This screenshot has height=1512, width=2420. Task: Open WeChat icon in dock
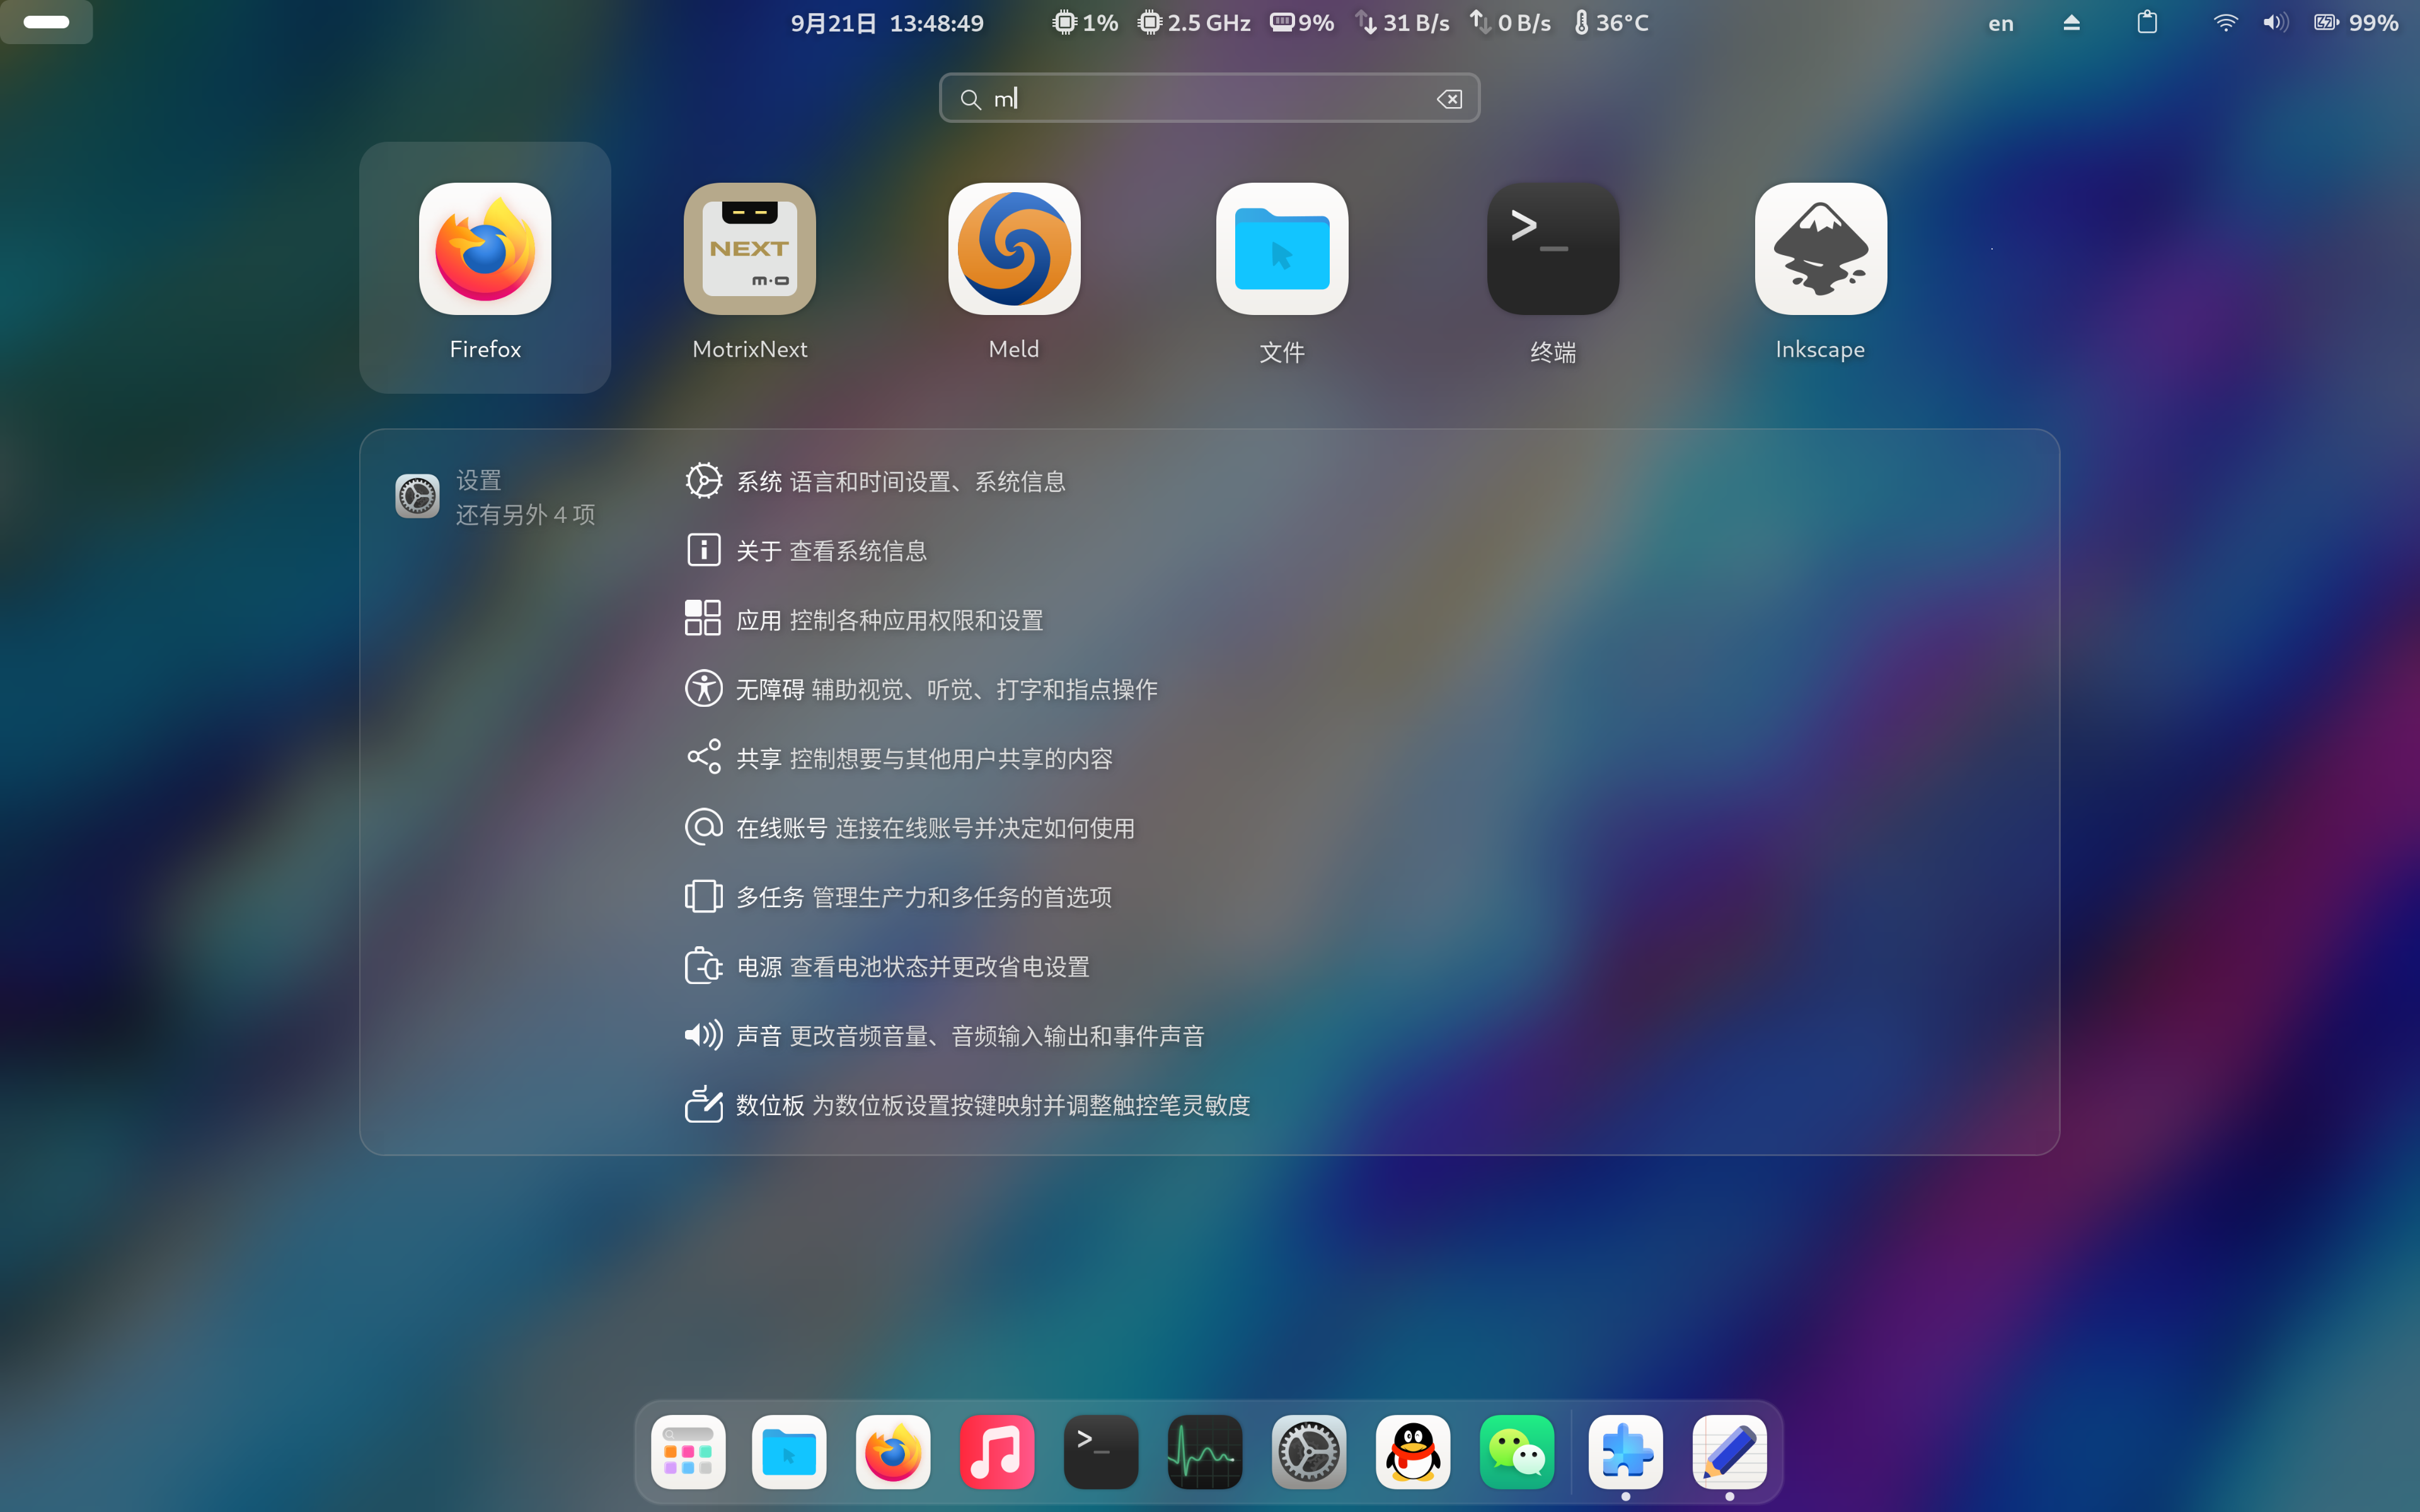1517,1451
